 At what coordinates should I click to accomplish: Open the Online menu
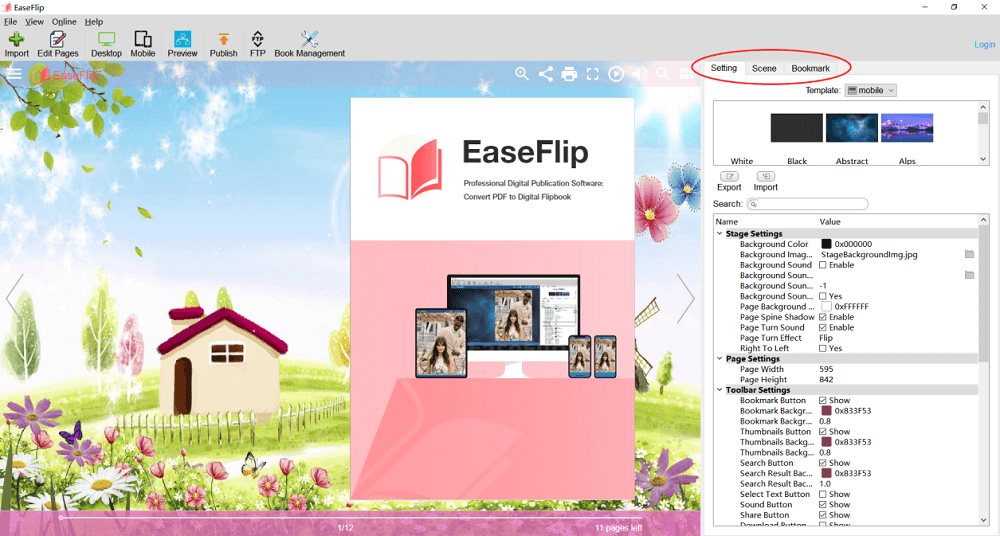pos(64,21)
